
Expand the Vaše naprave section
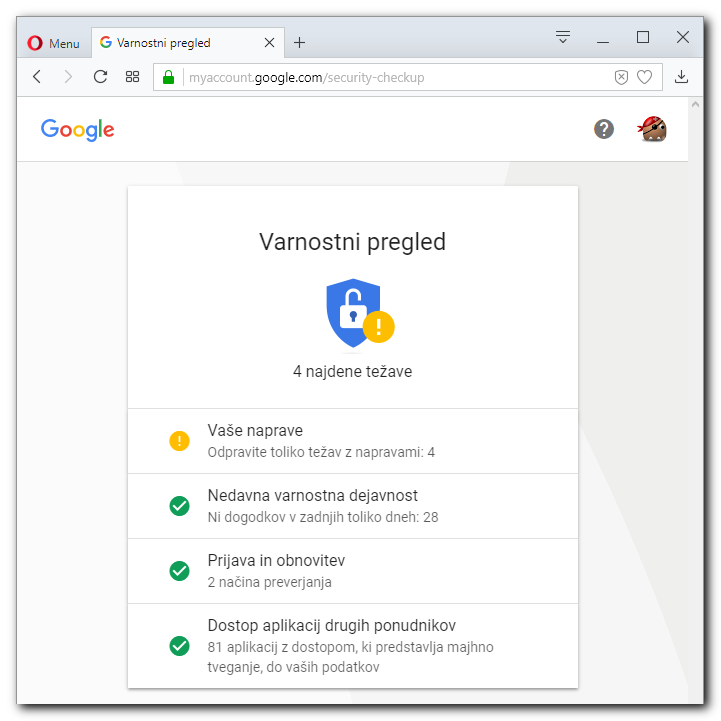(353, 441)
